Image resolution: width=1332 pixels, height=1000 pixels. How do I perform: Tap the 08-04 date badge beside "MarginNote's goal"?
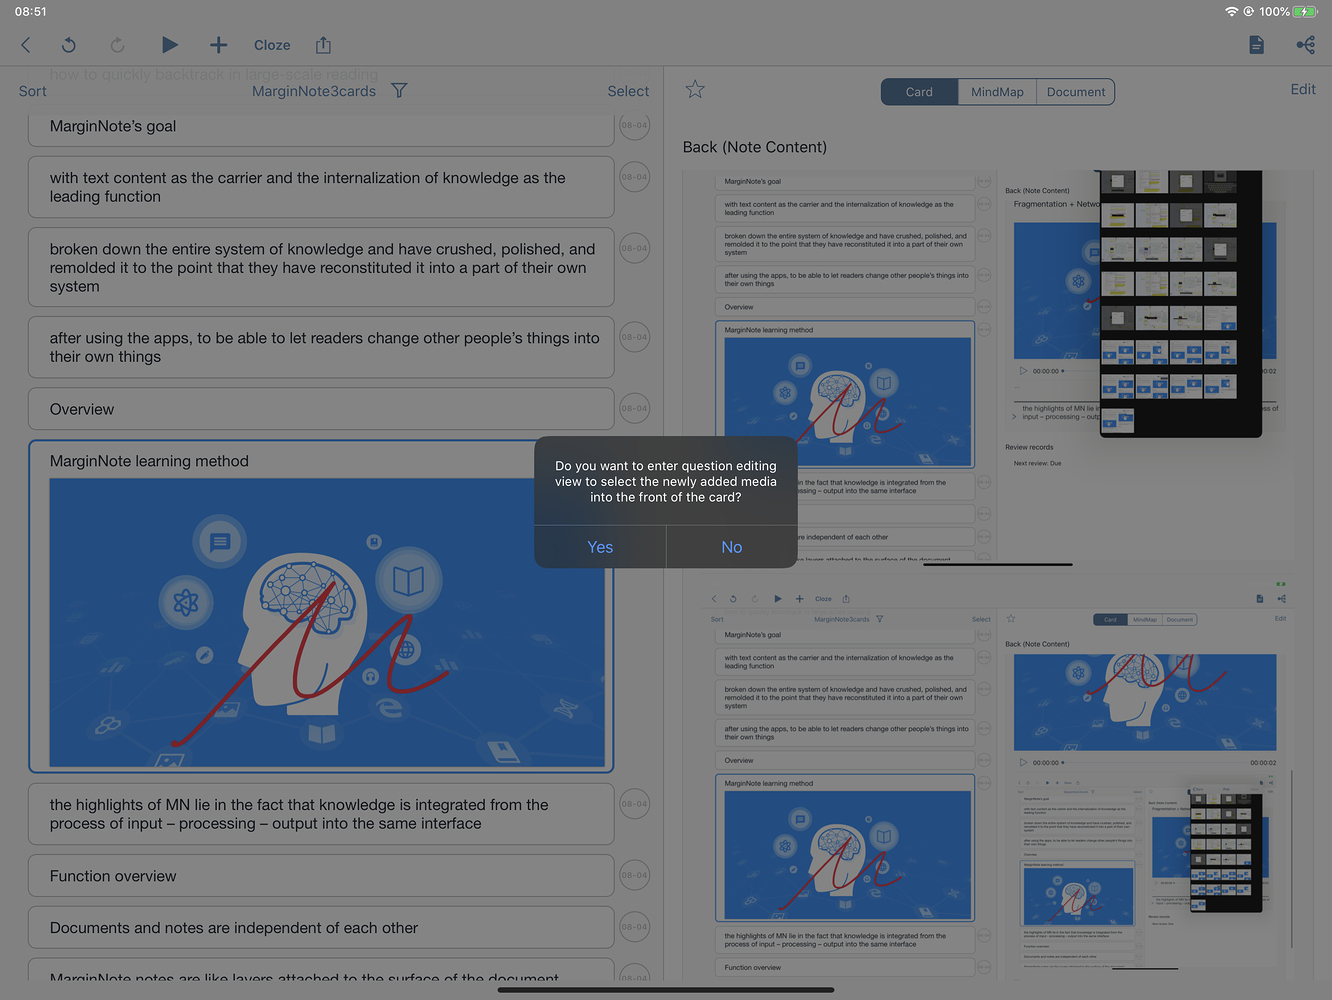(634, 125)
